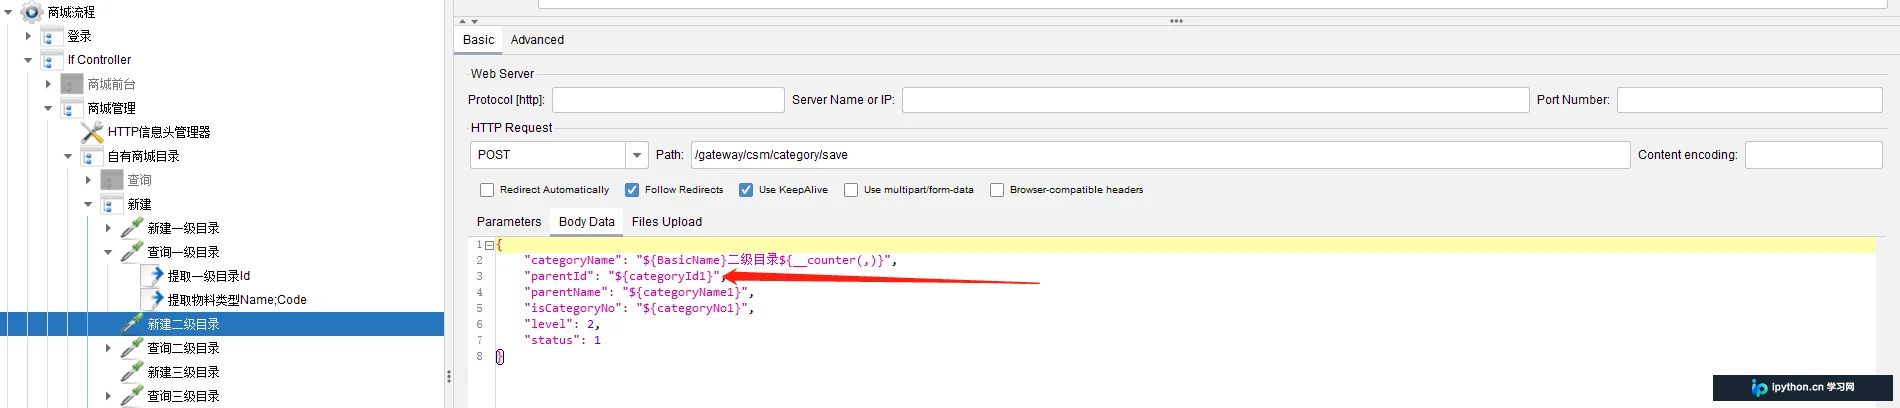This screenshot has width=1900, height=408.
Task: Collapse the 商城管理 node
Action: click(49, 108)
